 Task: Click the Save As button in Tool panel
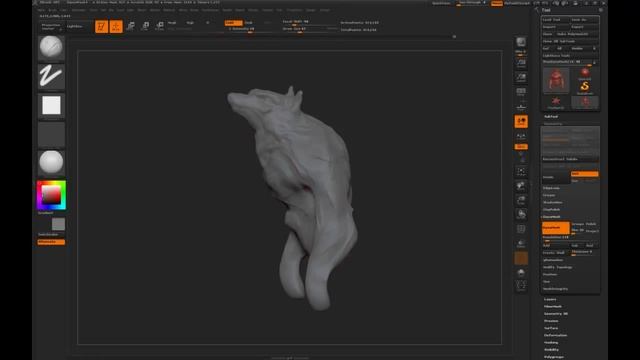[584, 20]
